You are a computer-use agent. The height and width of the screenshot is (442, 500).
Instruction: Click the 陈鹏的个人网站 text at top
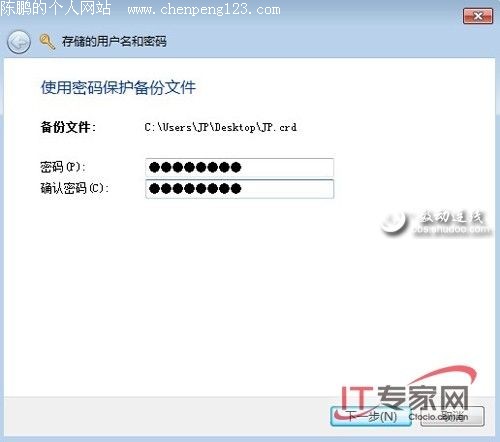(56, 8)
